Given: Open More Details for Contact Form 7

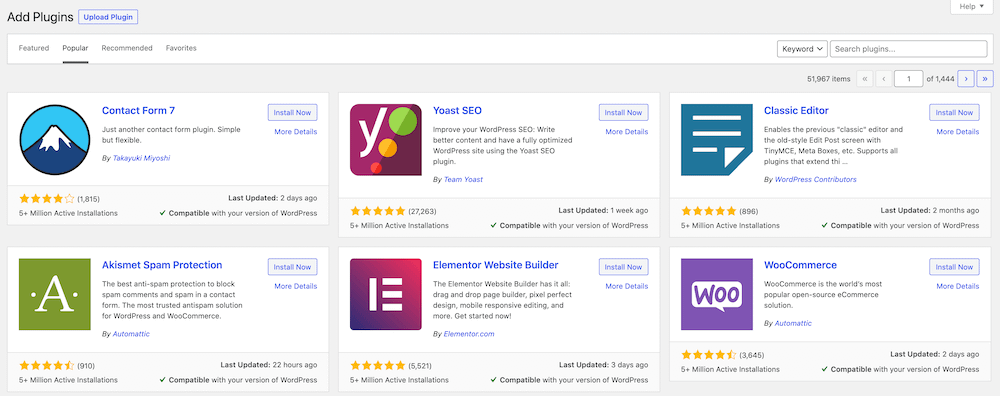Looking at the screenshot, I should pos(296,132).
